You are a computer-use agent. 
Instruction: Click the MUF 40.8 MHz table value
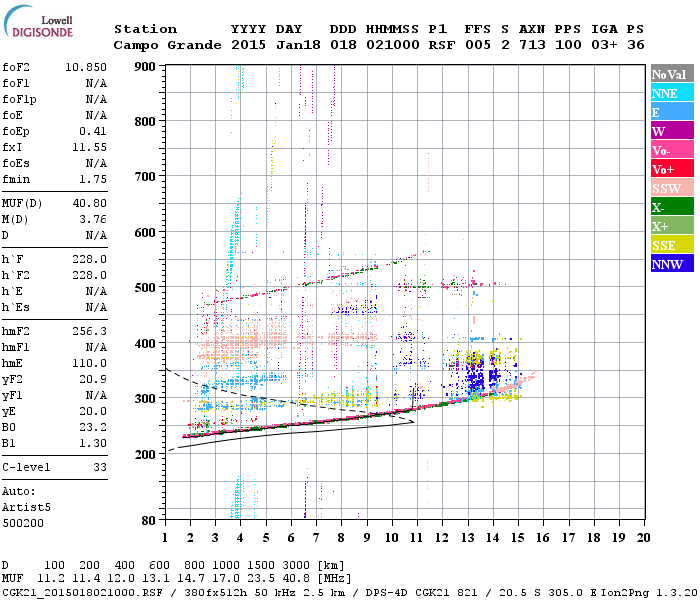297,579
